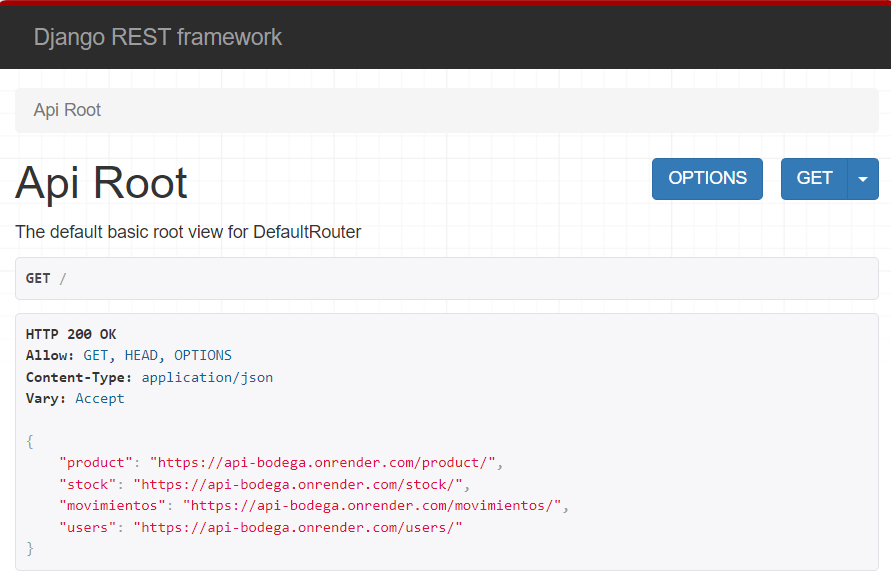Open the Api Root breadcrumb link
This screenshot has width=891, height=579.
point(67,110)
